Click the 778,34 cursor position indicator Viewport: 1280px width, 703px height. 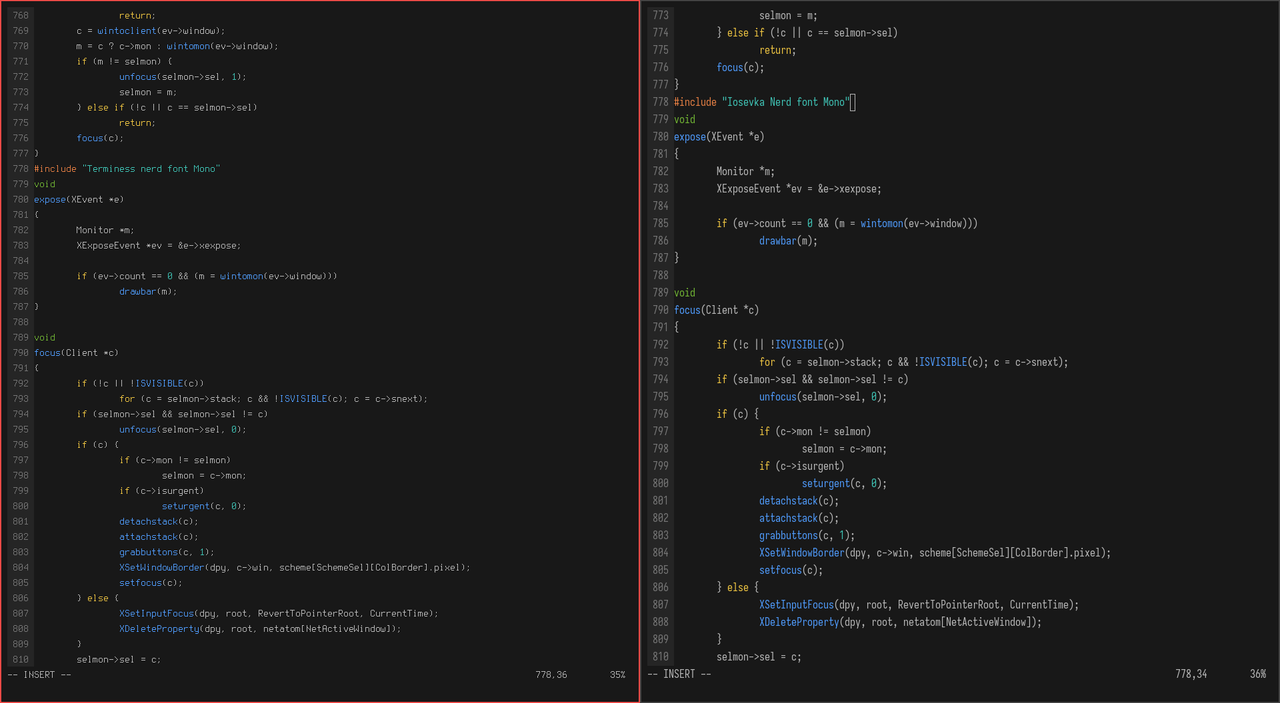click(1191, 674)
